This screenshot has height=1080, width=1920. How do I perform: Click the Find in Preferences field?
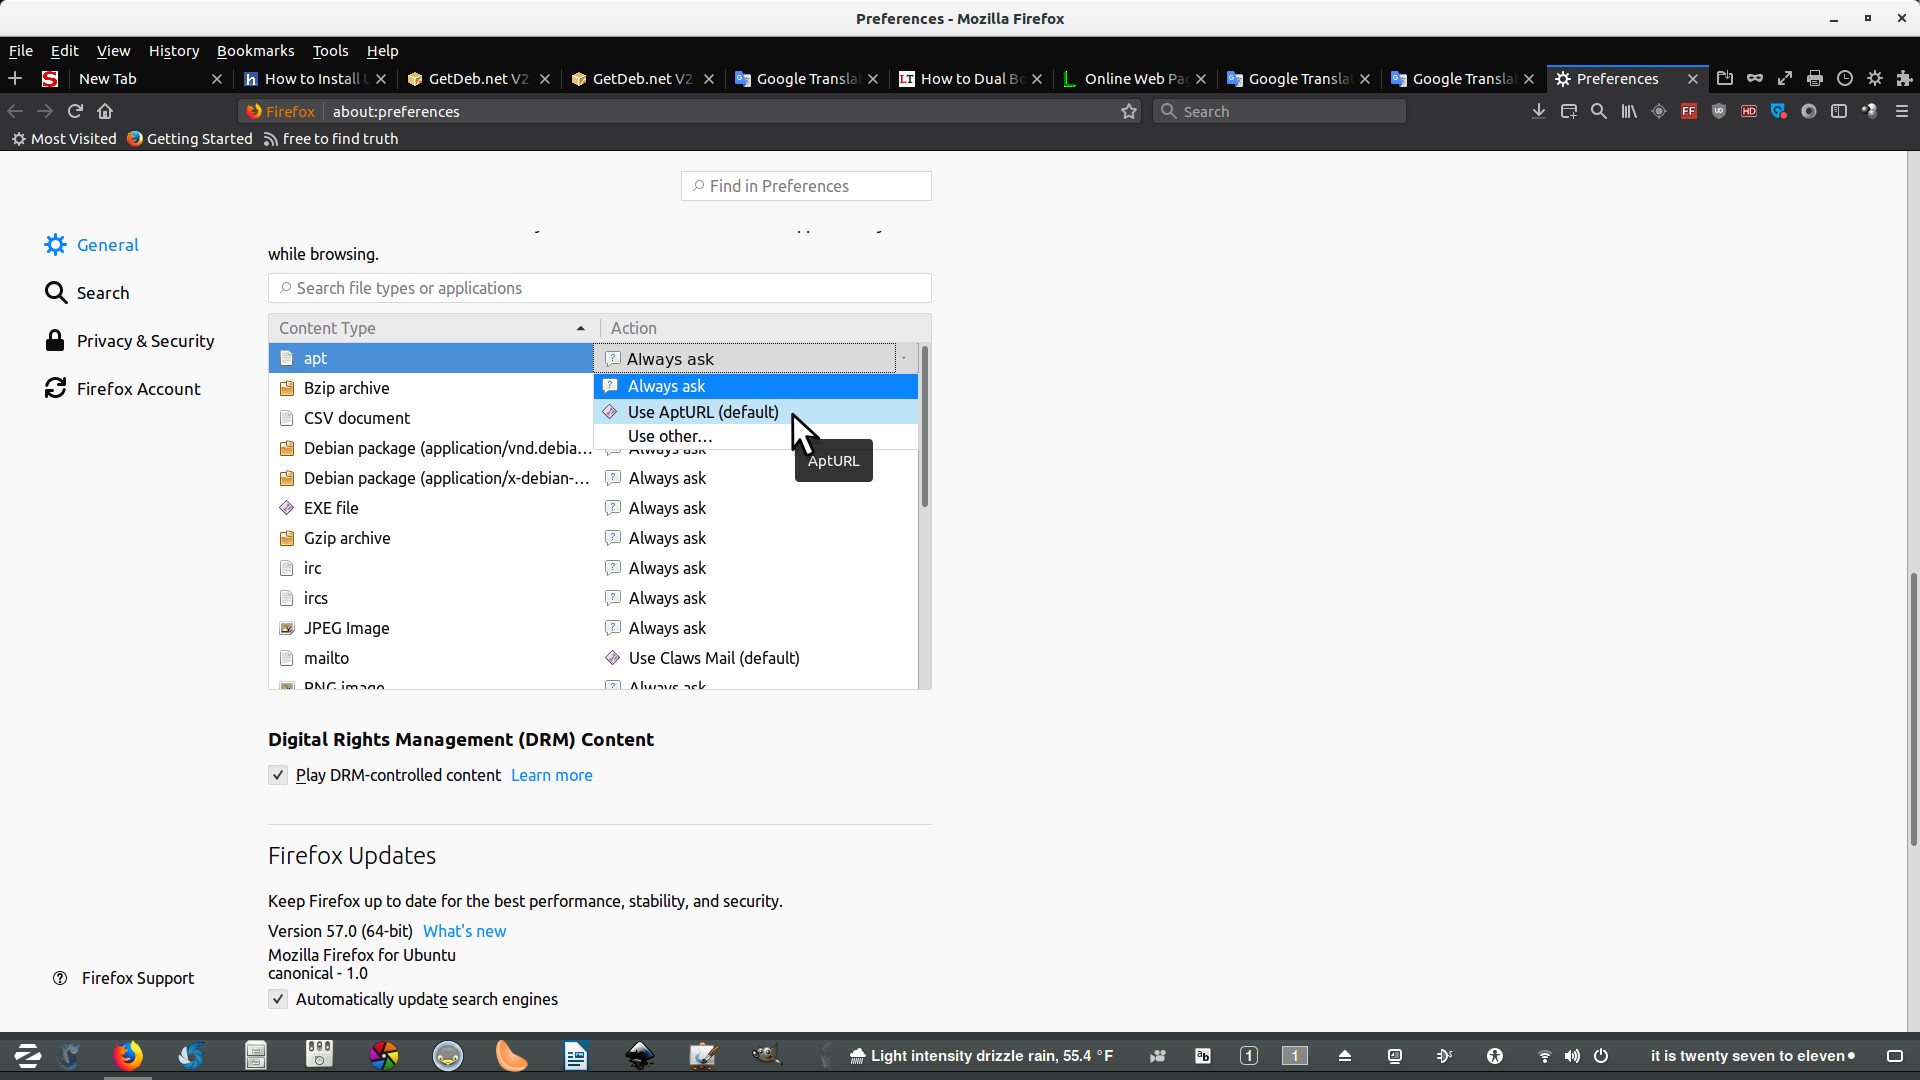click(806, 186)
